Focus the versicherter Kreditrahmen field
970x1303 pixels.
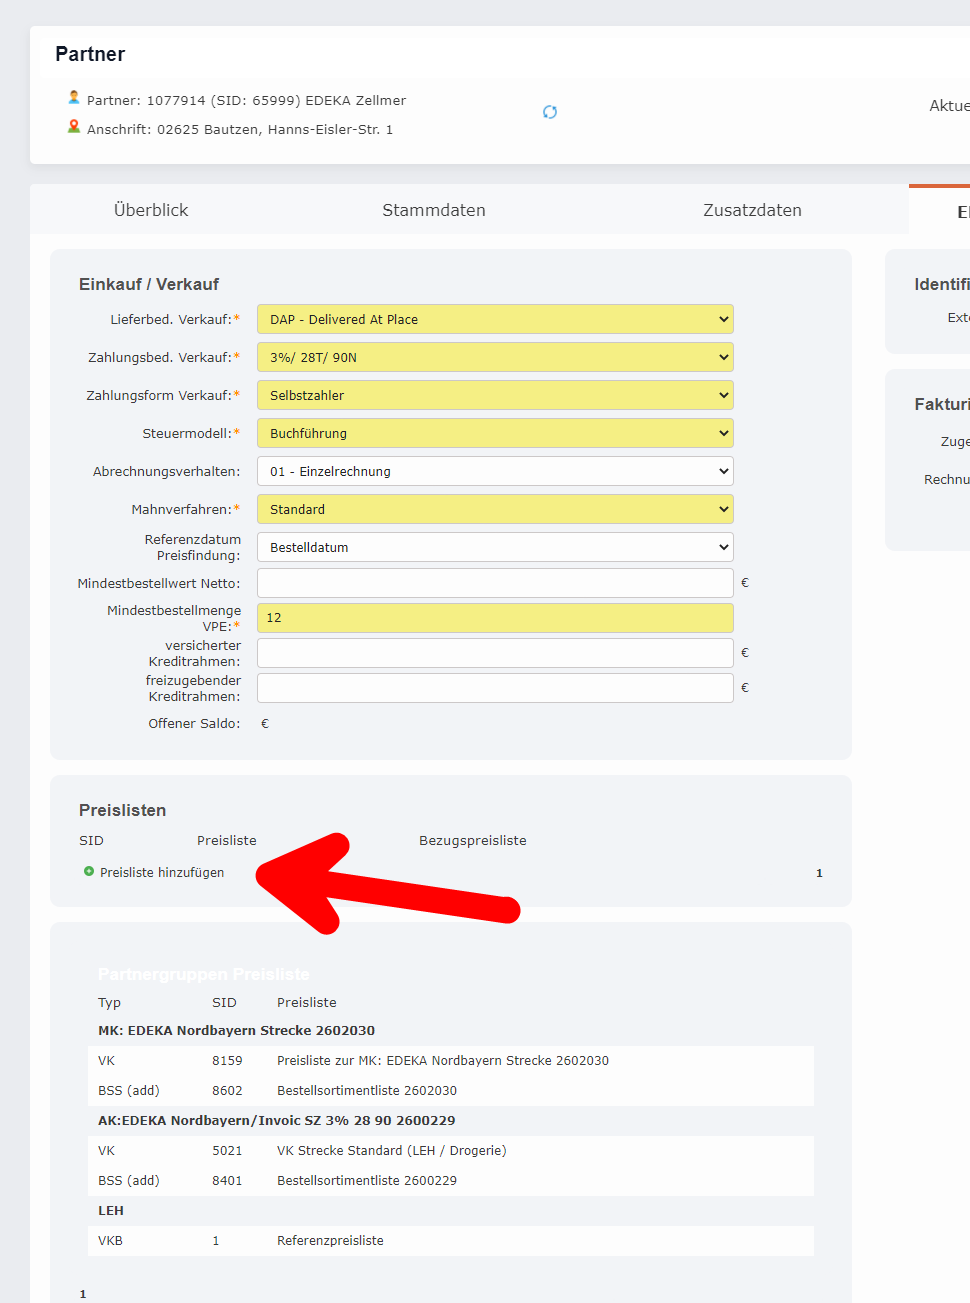tap(495, 653)
